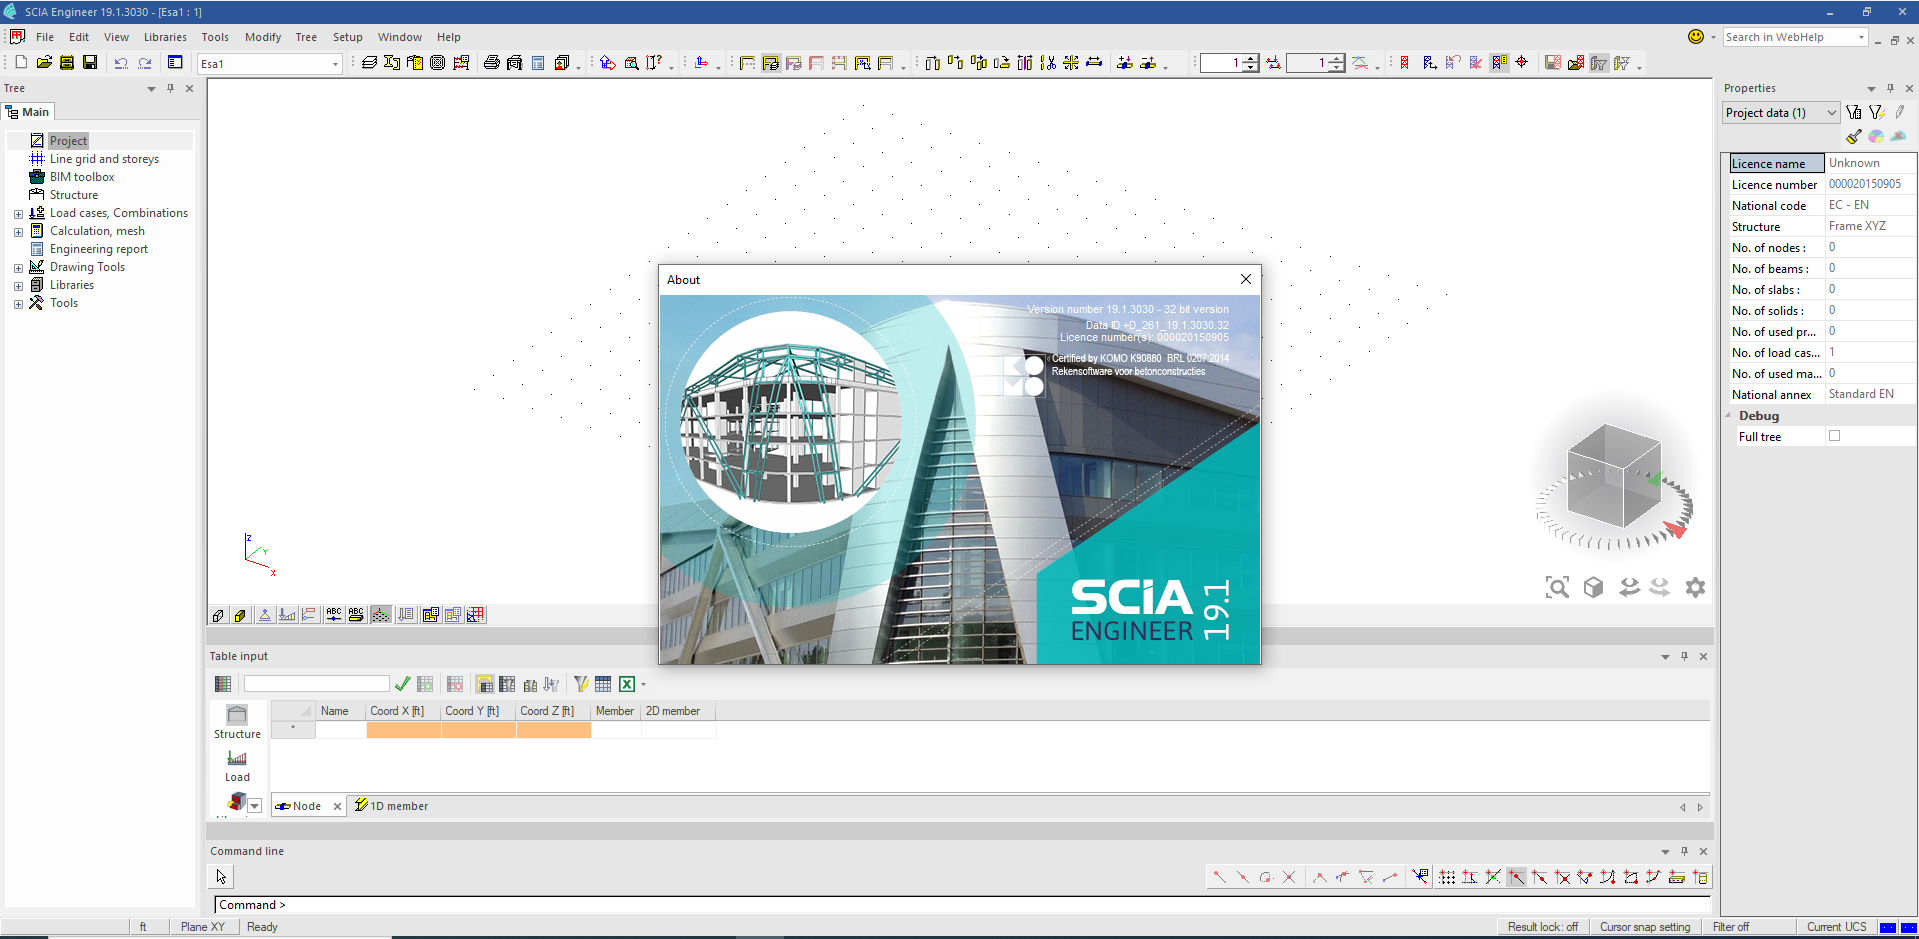Image resolution: width=1919 pixels, height=939 pixels.
Task: Click the Print picture icon
Action: [x=491, y=63]
